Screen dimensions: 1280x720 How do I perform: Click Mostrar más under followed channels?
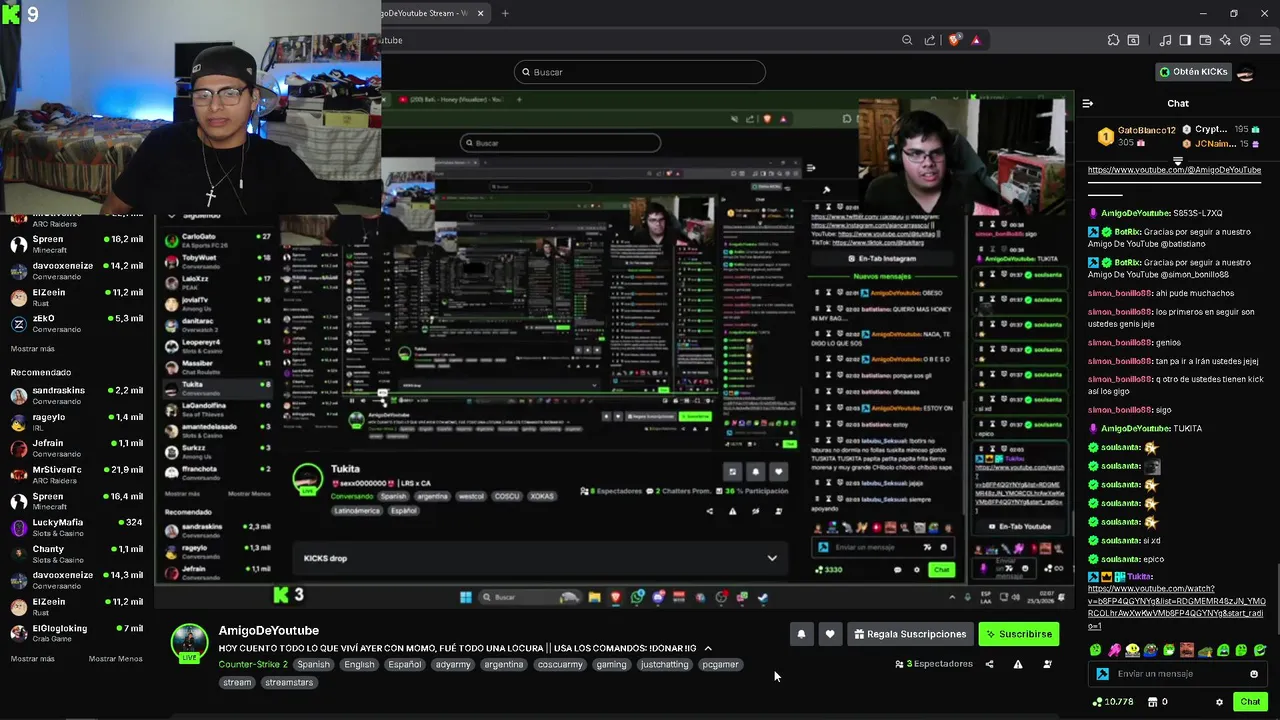tap(33, 349)
